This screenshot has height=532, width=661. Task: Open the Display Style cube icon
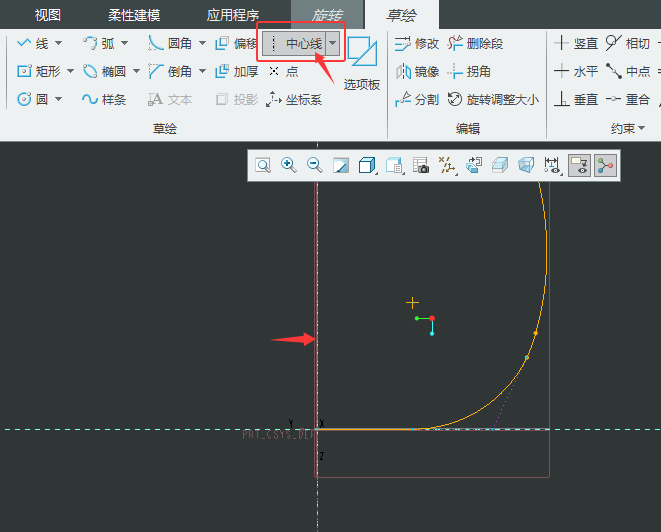[x=367, y=165]
